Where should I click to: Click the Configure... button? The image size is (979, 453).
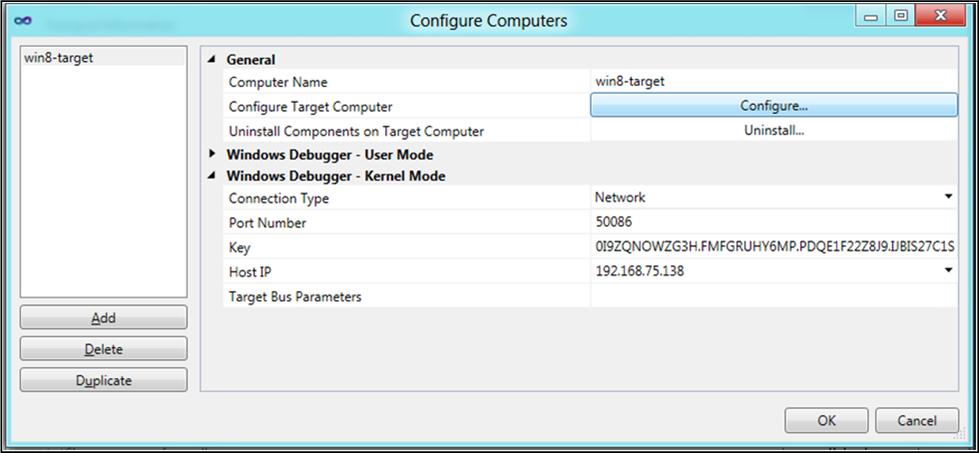pyautogui.click(x=773, y=106)
